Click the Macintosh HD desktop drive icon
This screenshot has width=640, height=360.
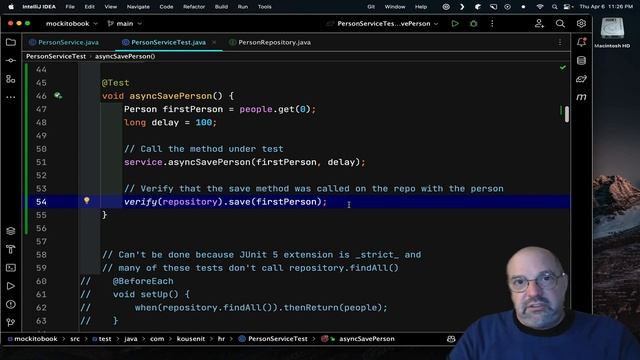(x=612, y=33)
